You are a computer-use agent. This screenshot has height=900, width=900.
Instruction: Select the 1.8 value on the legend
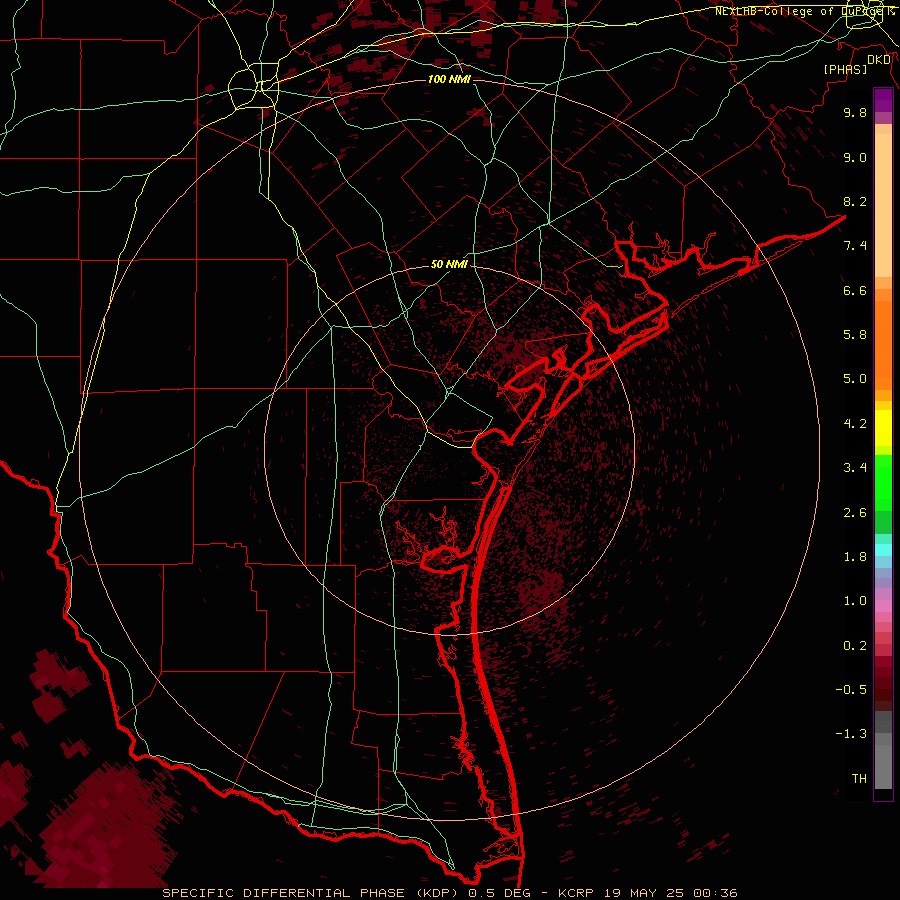tap(855, 557)
